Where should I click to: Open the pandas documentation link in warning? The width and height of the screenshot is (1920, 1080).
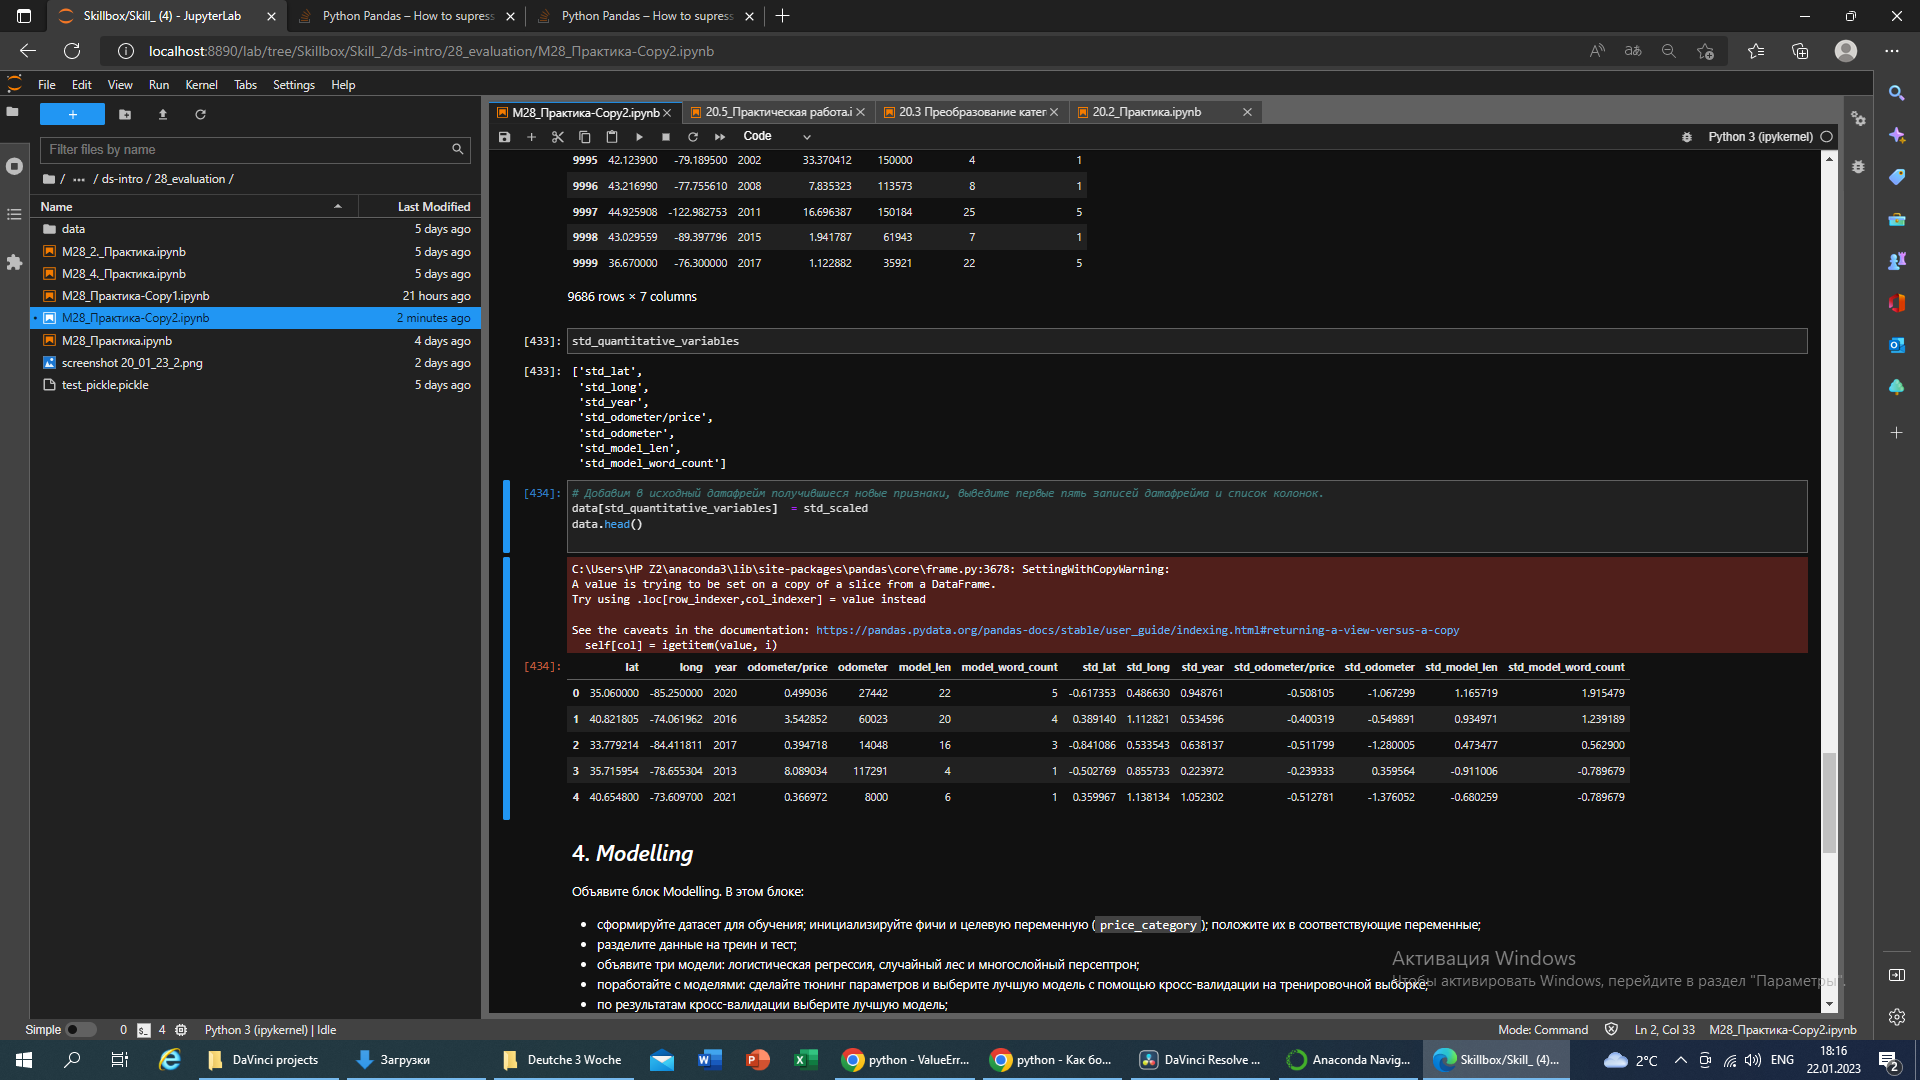coord(1137,631)
